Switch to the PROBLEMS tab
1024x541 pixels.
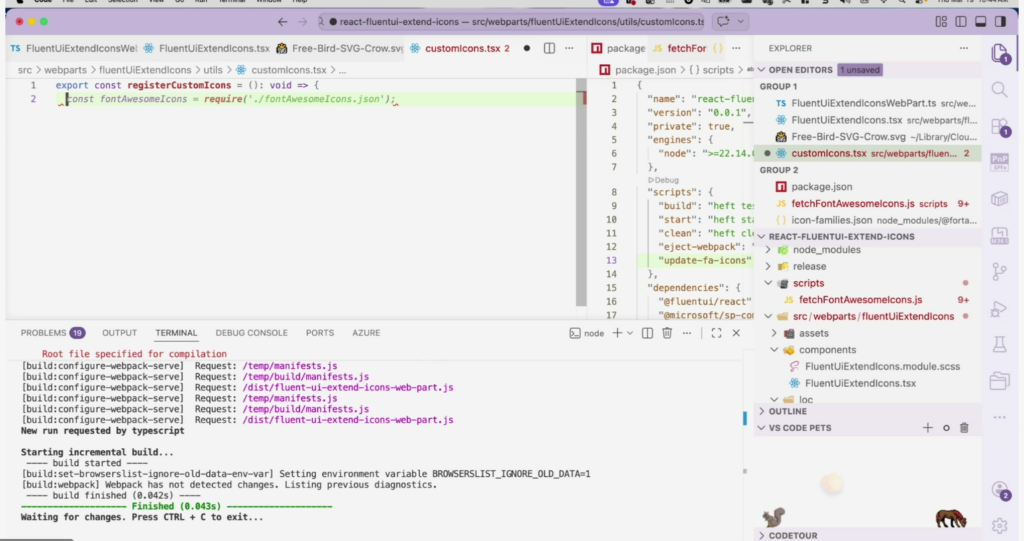click(43, 333)
